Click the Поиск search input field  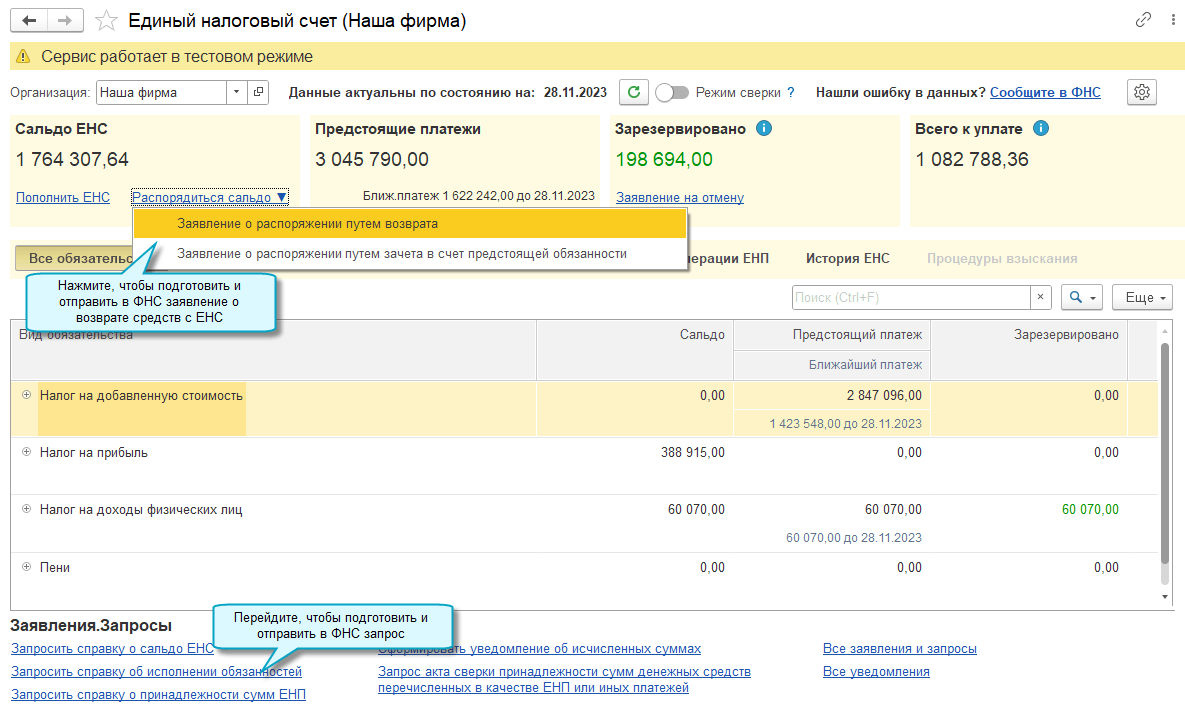coord(910,298)
